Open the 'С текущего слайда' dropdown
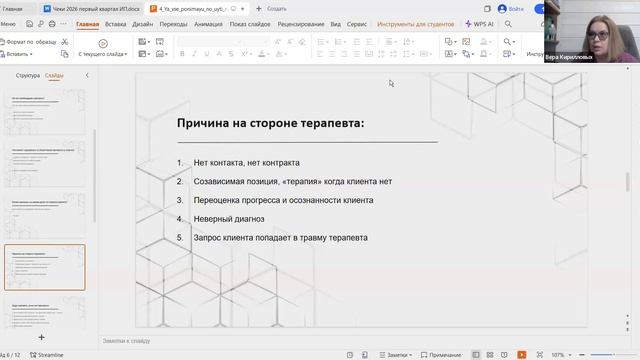Image resolution: width=640 pixels, height=360 pixels. (x=103, y=54)
